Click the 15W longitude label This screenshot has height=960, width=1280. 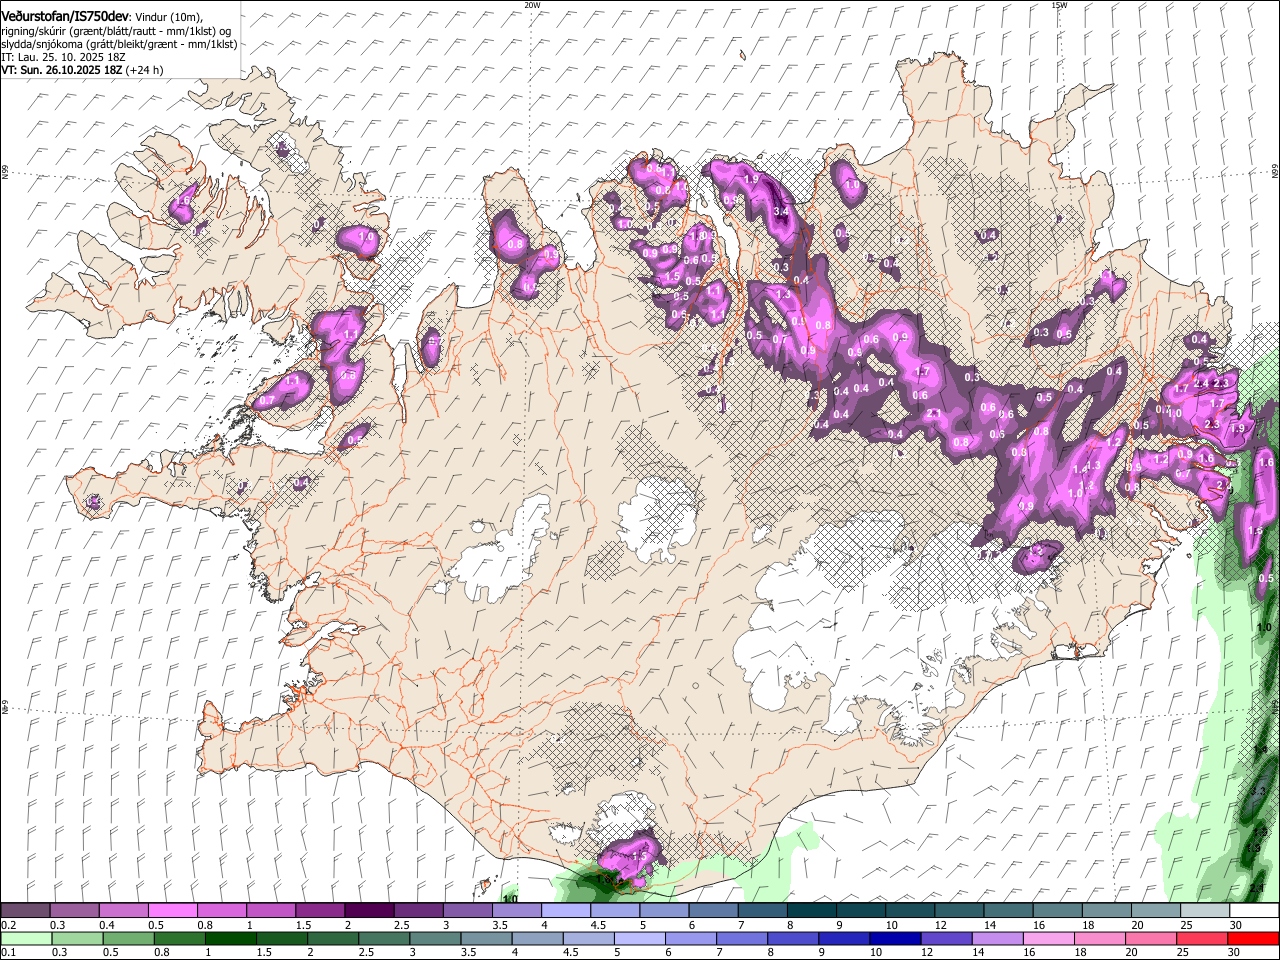1059,4
